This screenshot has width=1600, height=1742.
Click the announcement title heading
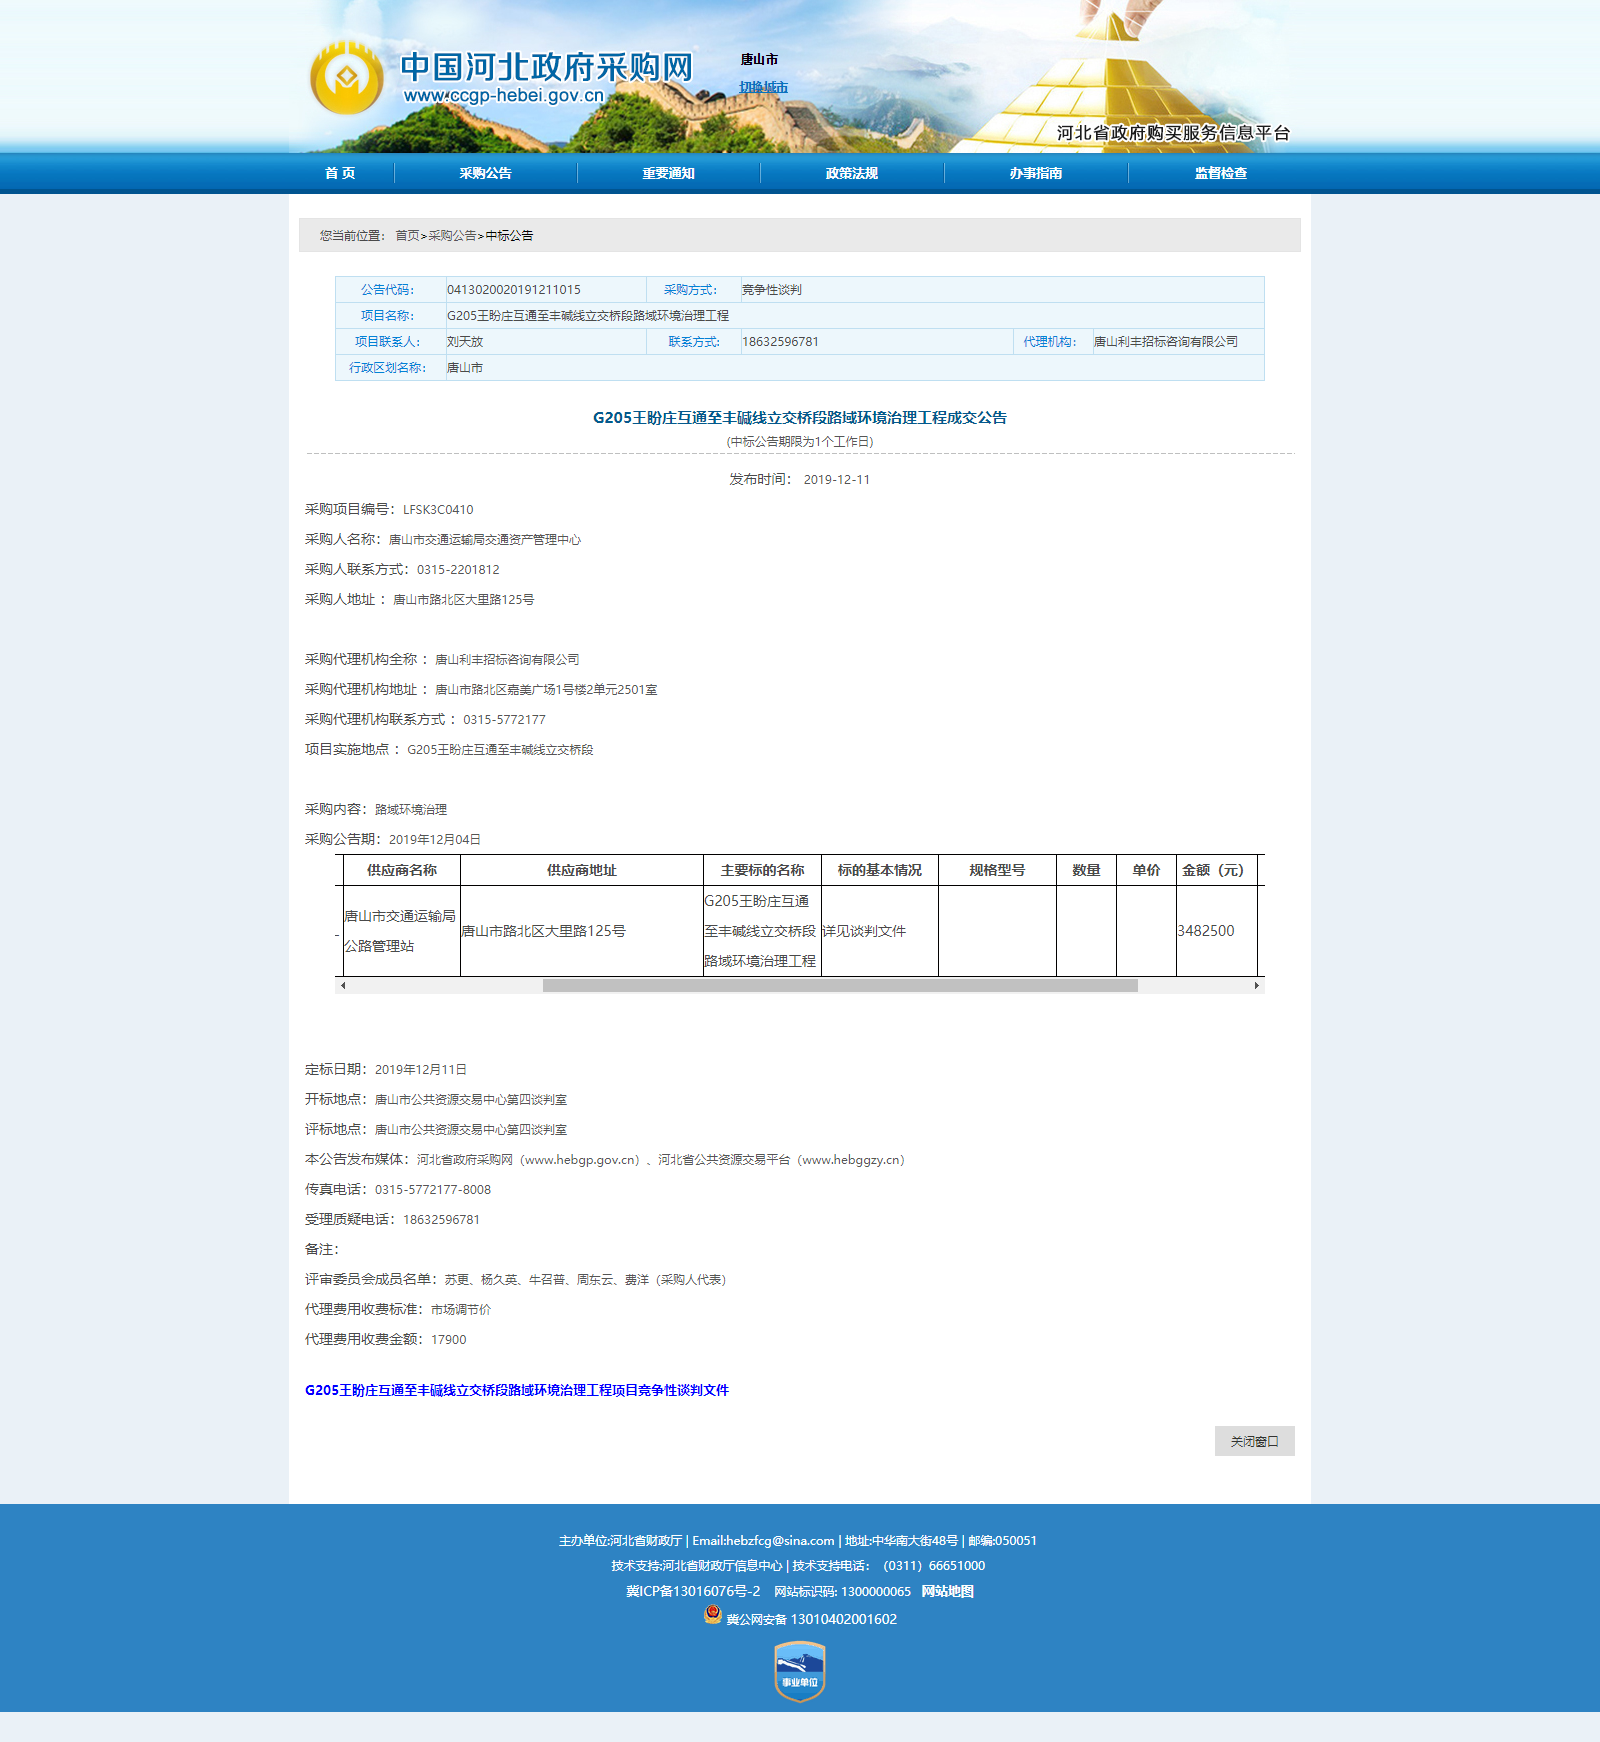pos(800,418)
